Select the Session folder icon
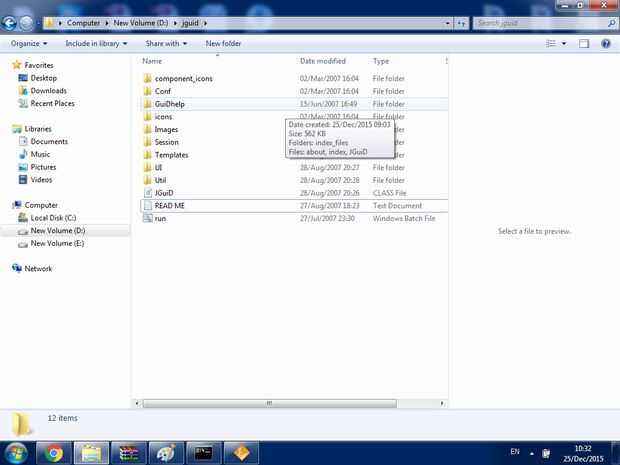This screenshot has height=465, width=620. pyautogui.click(x=147, y=142)
